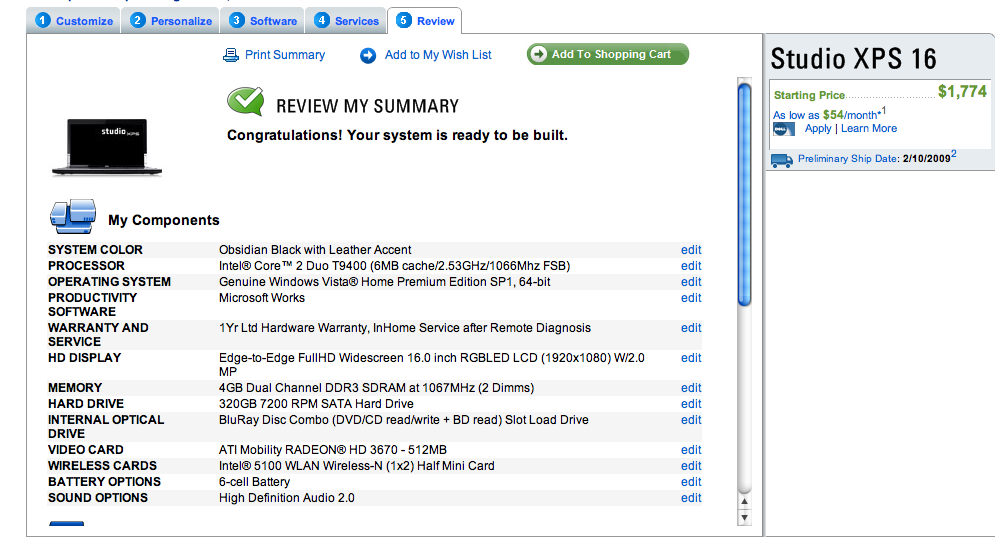Viewport: 995px width, 549px height.
Task: Edit the System Color selection
Action: tap(691, 250)
